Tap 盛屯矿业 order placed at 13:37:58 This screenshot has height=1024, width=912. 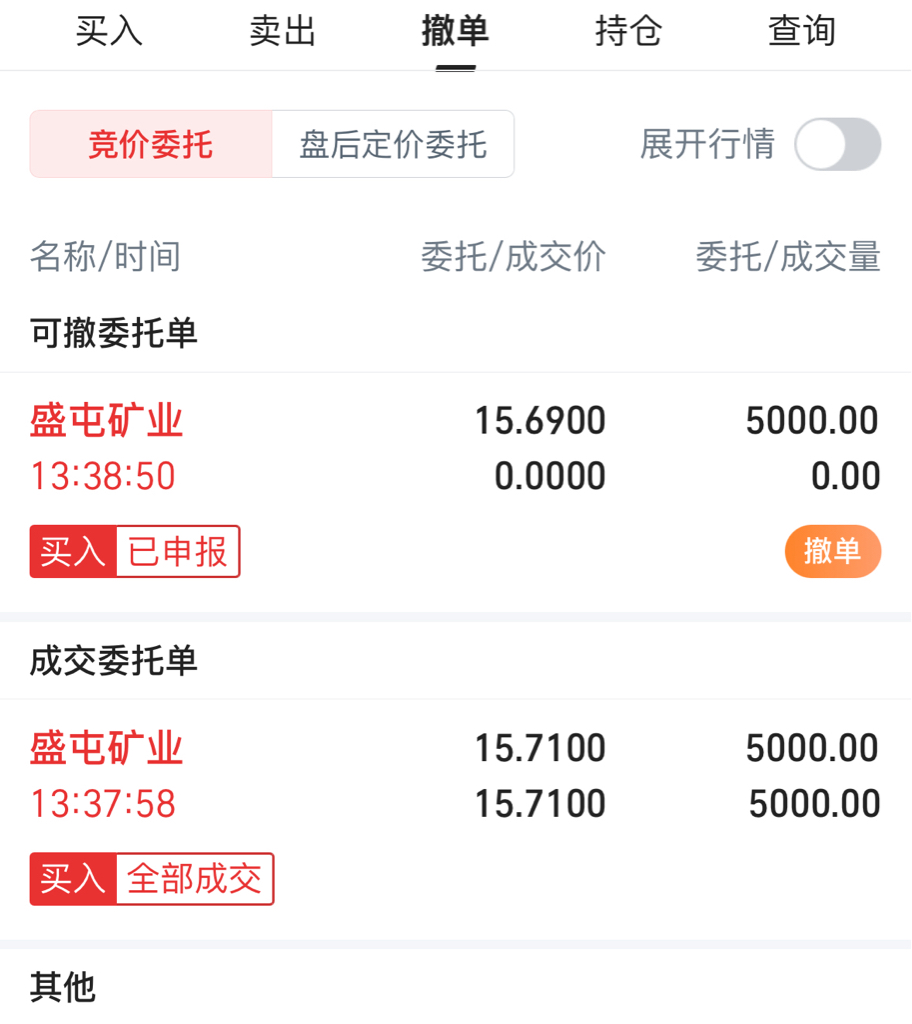point(107,748)
